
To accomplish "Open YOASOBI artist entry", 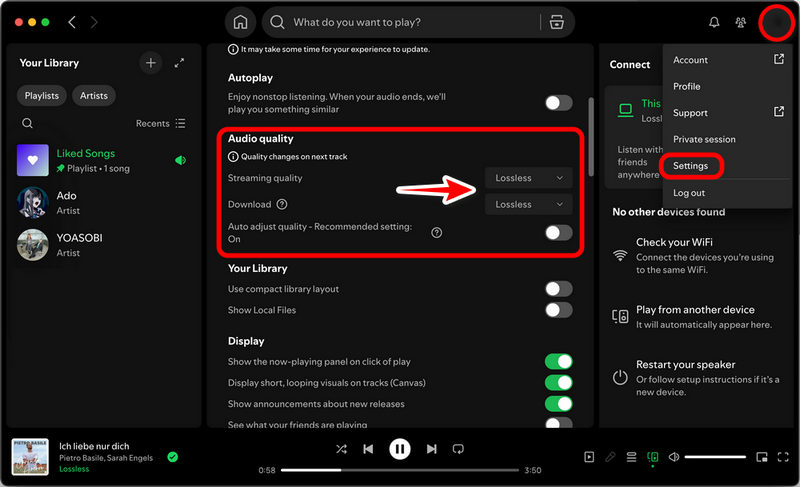I will click(104, 245).
